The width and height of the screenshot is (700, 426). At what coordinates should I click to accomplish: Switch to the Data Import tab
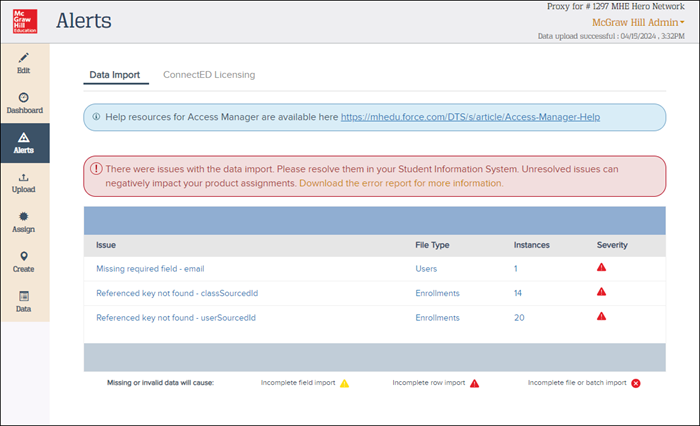point(114,75)
